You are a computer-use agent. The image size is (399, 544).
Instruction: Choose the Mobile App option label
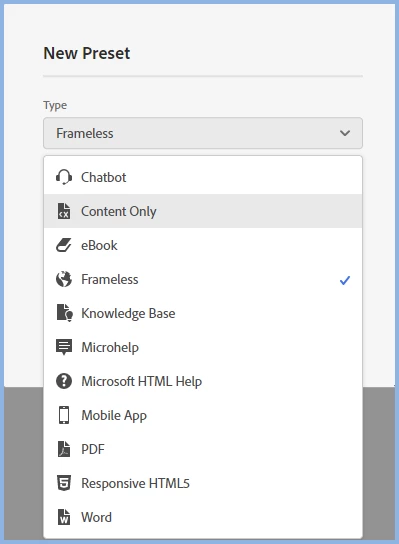tap(114, 416)
